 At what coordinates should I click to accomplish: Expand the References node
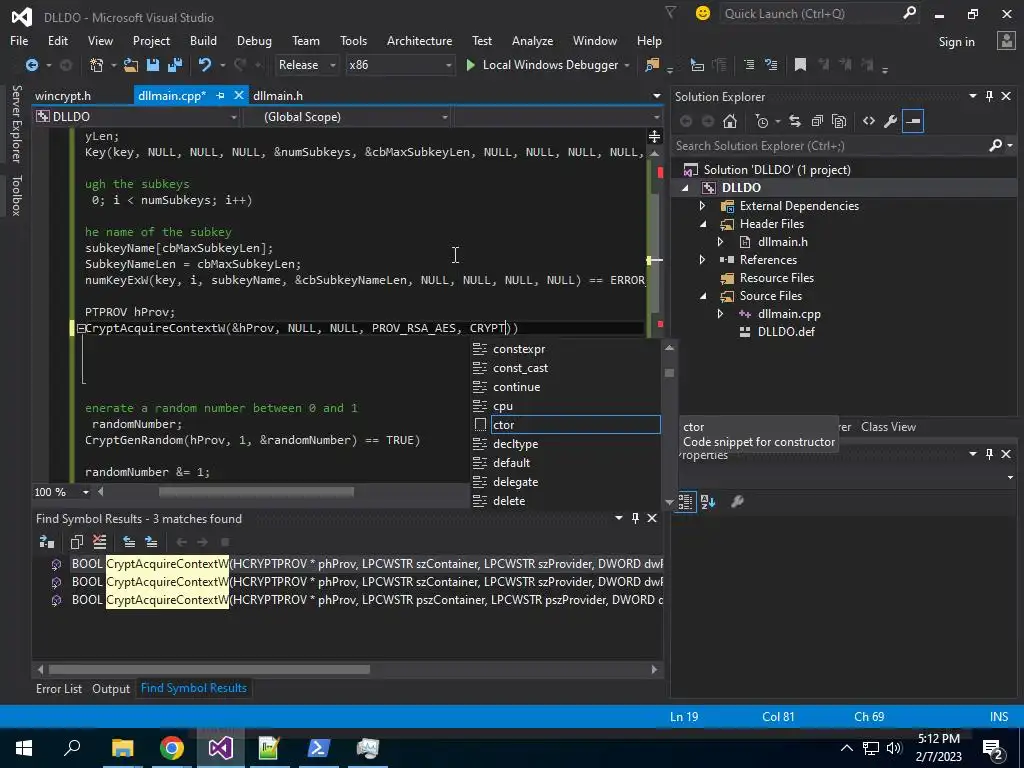(x=703, y=260)
